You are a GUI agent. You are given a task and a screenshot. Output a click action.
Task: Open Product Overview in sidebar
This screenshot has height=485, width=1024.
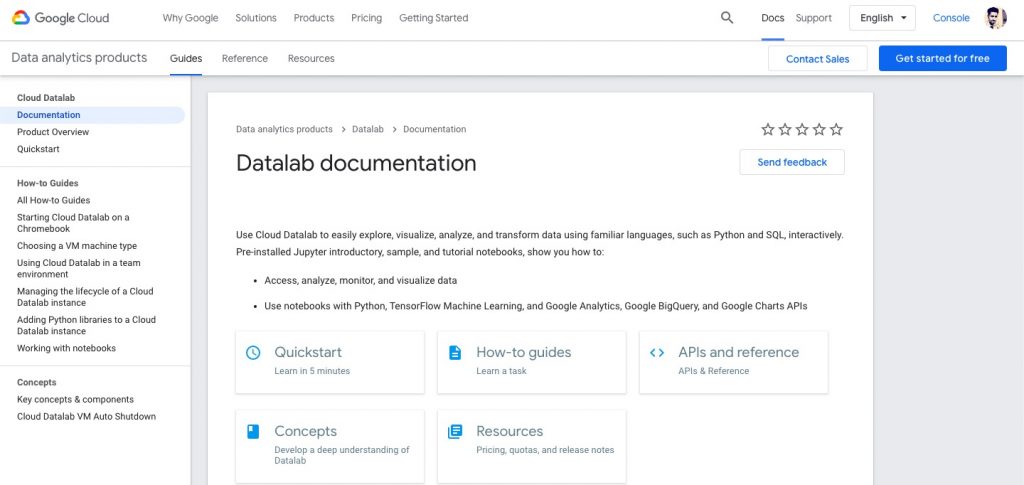pyautogui.click(x=53, y=132)
